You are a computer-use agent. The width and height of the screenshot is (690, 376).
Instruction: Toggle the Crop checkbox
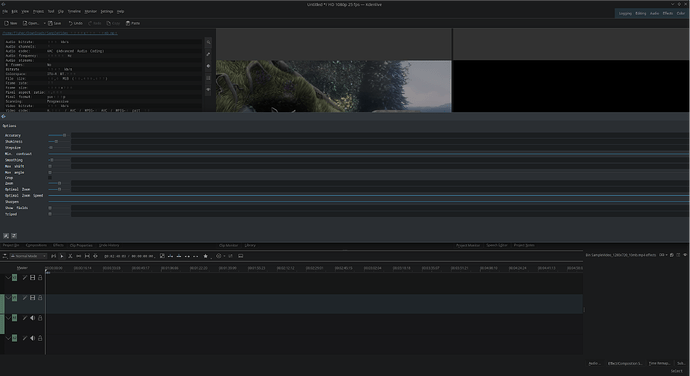tap(50, 178)
